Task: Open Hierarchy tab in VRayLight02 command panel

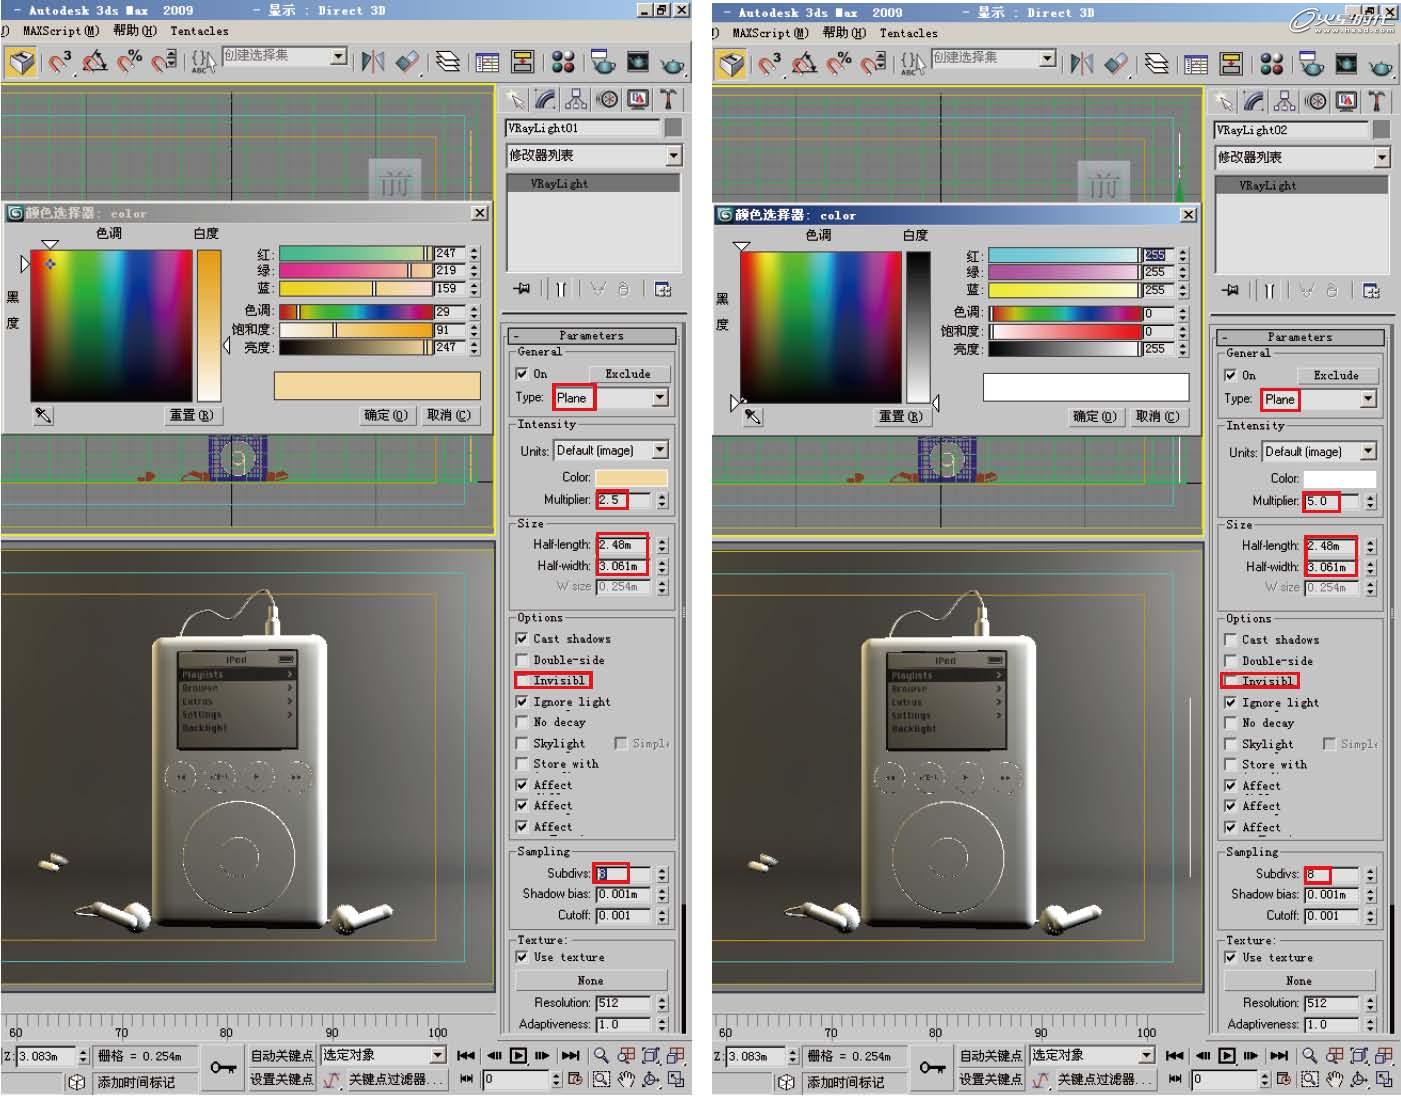Action: point(1285,101)
